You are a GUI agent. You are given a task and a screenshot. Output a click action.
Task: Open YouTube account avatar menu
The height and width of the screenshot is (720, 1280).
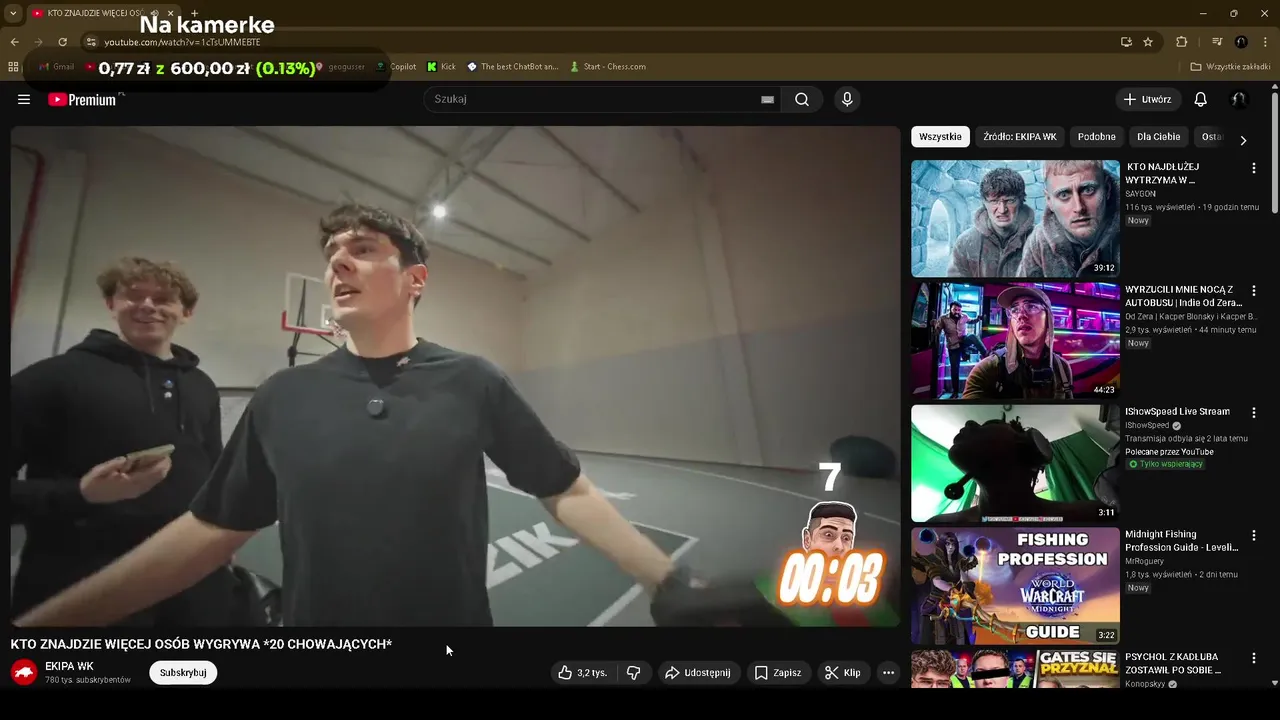click(1238, 99)
